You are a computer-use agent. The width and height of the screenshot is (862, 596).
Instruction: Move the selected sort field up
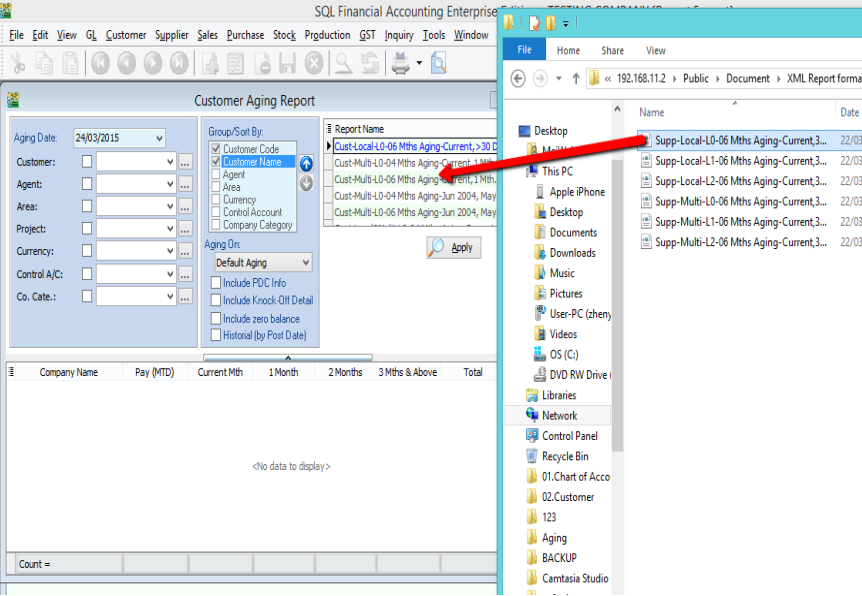[306, 164]
